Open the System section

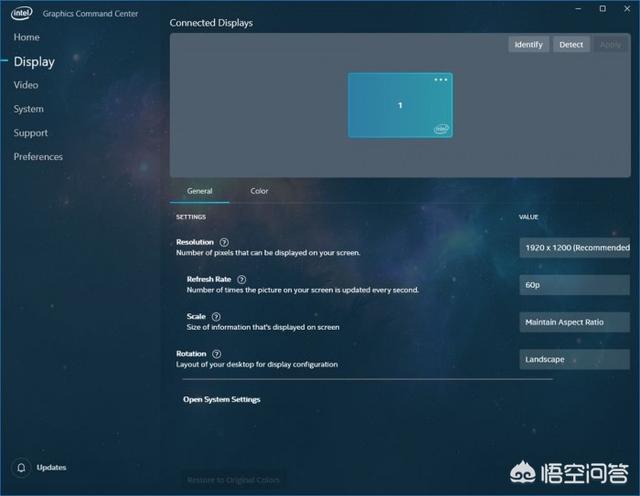pyautogui.click(x=29, y=109)
